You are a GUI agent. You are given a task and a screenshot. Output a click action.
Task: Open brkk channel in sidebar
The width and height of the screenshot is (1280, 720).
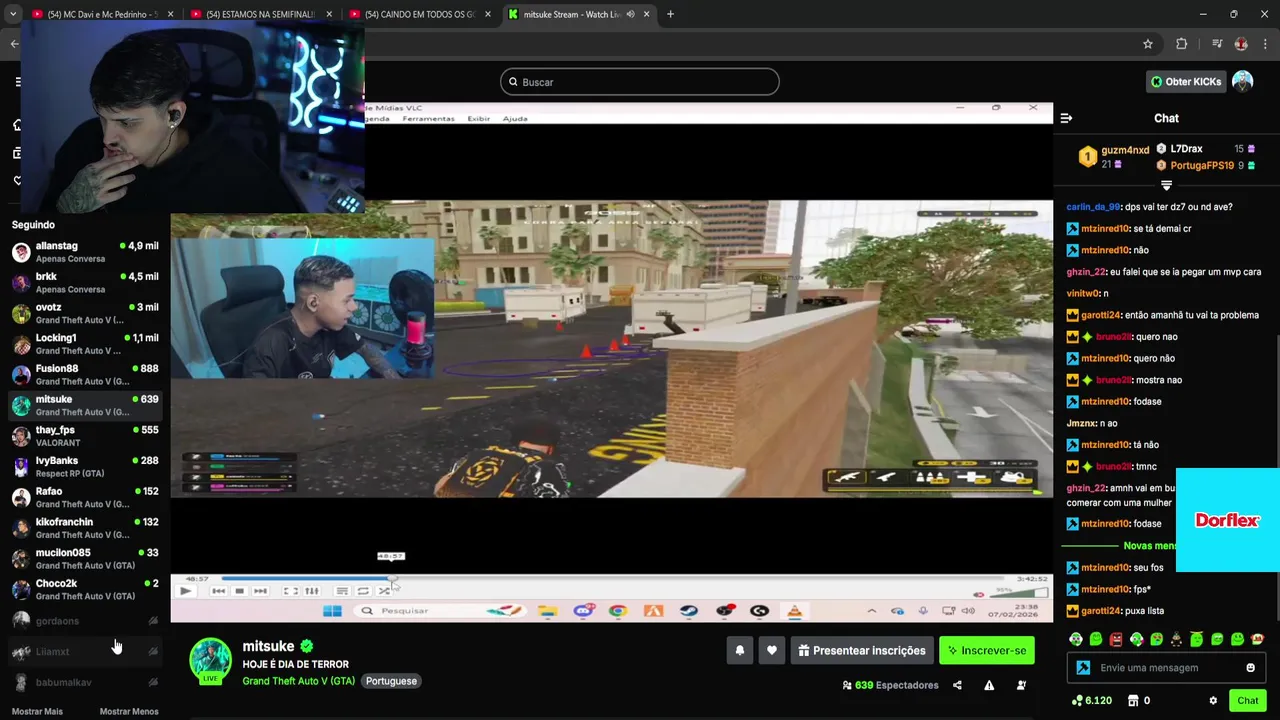pos(85,283)
